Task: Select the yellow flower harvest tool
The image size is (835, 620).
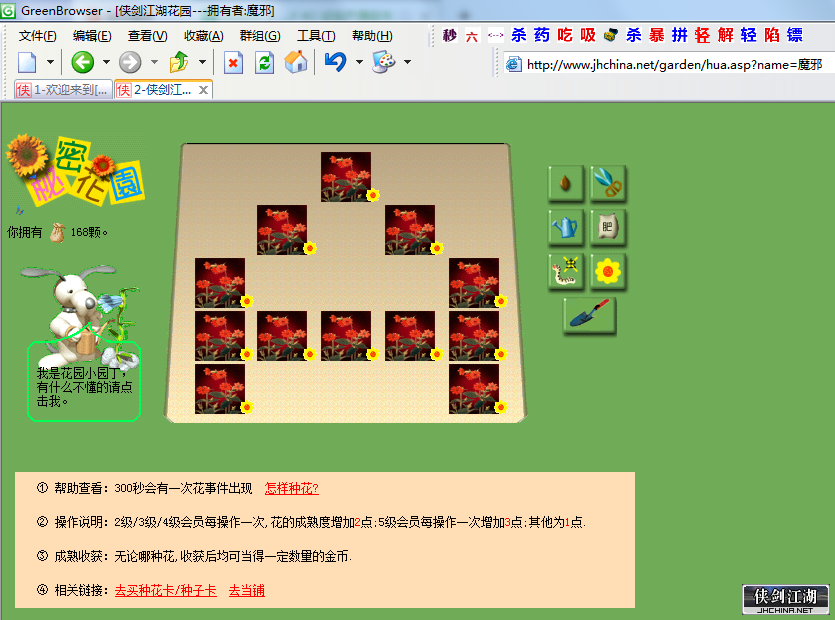Action: pos(608,272)
